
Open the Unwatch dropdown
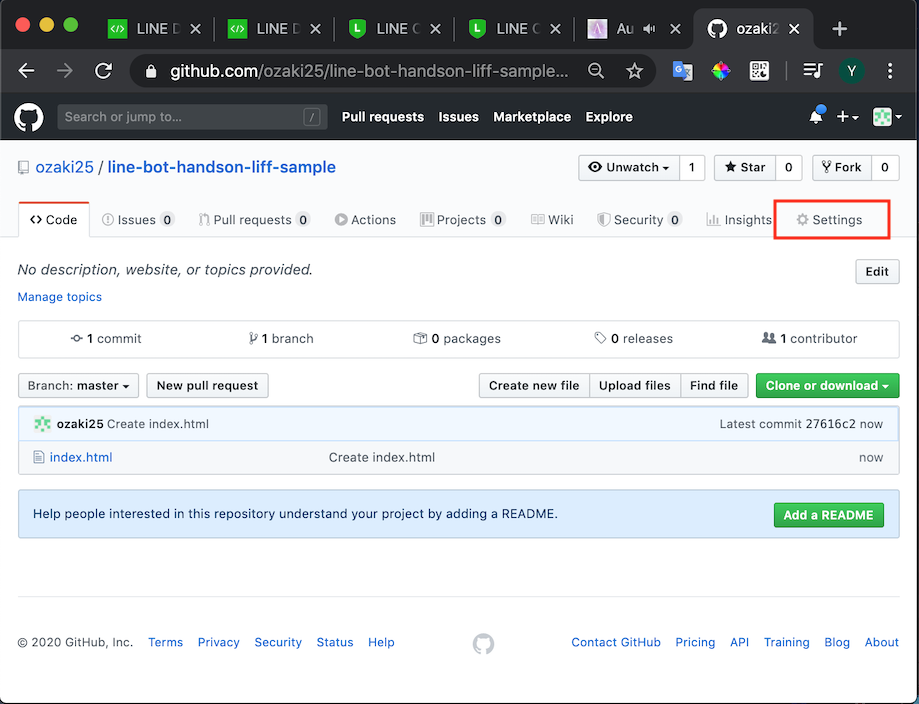point(629,168)
